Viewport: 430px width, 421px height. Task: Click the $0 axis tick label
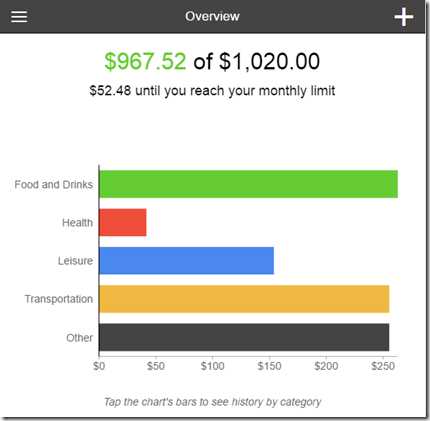99,366
